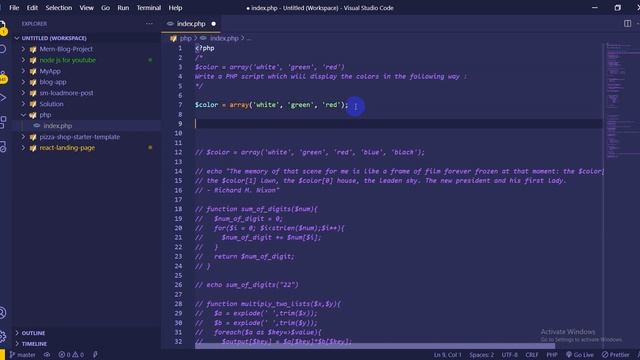
Task: Click the Prettier status item
Action: (x=616, y=355)
